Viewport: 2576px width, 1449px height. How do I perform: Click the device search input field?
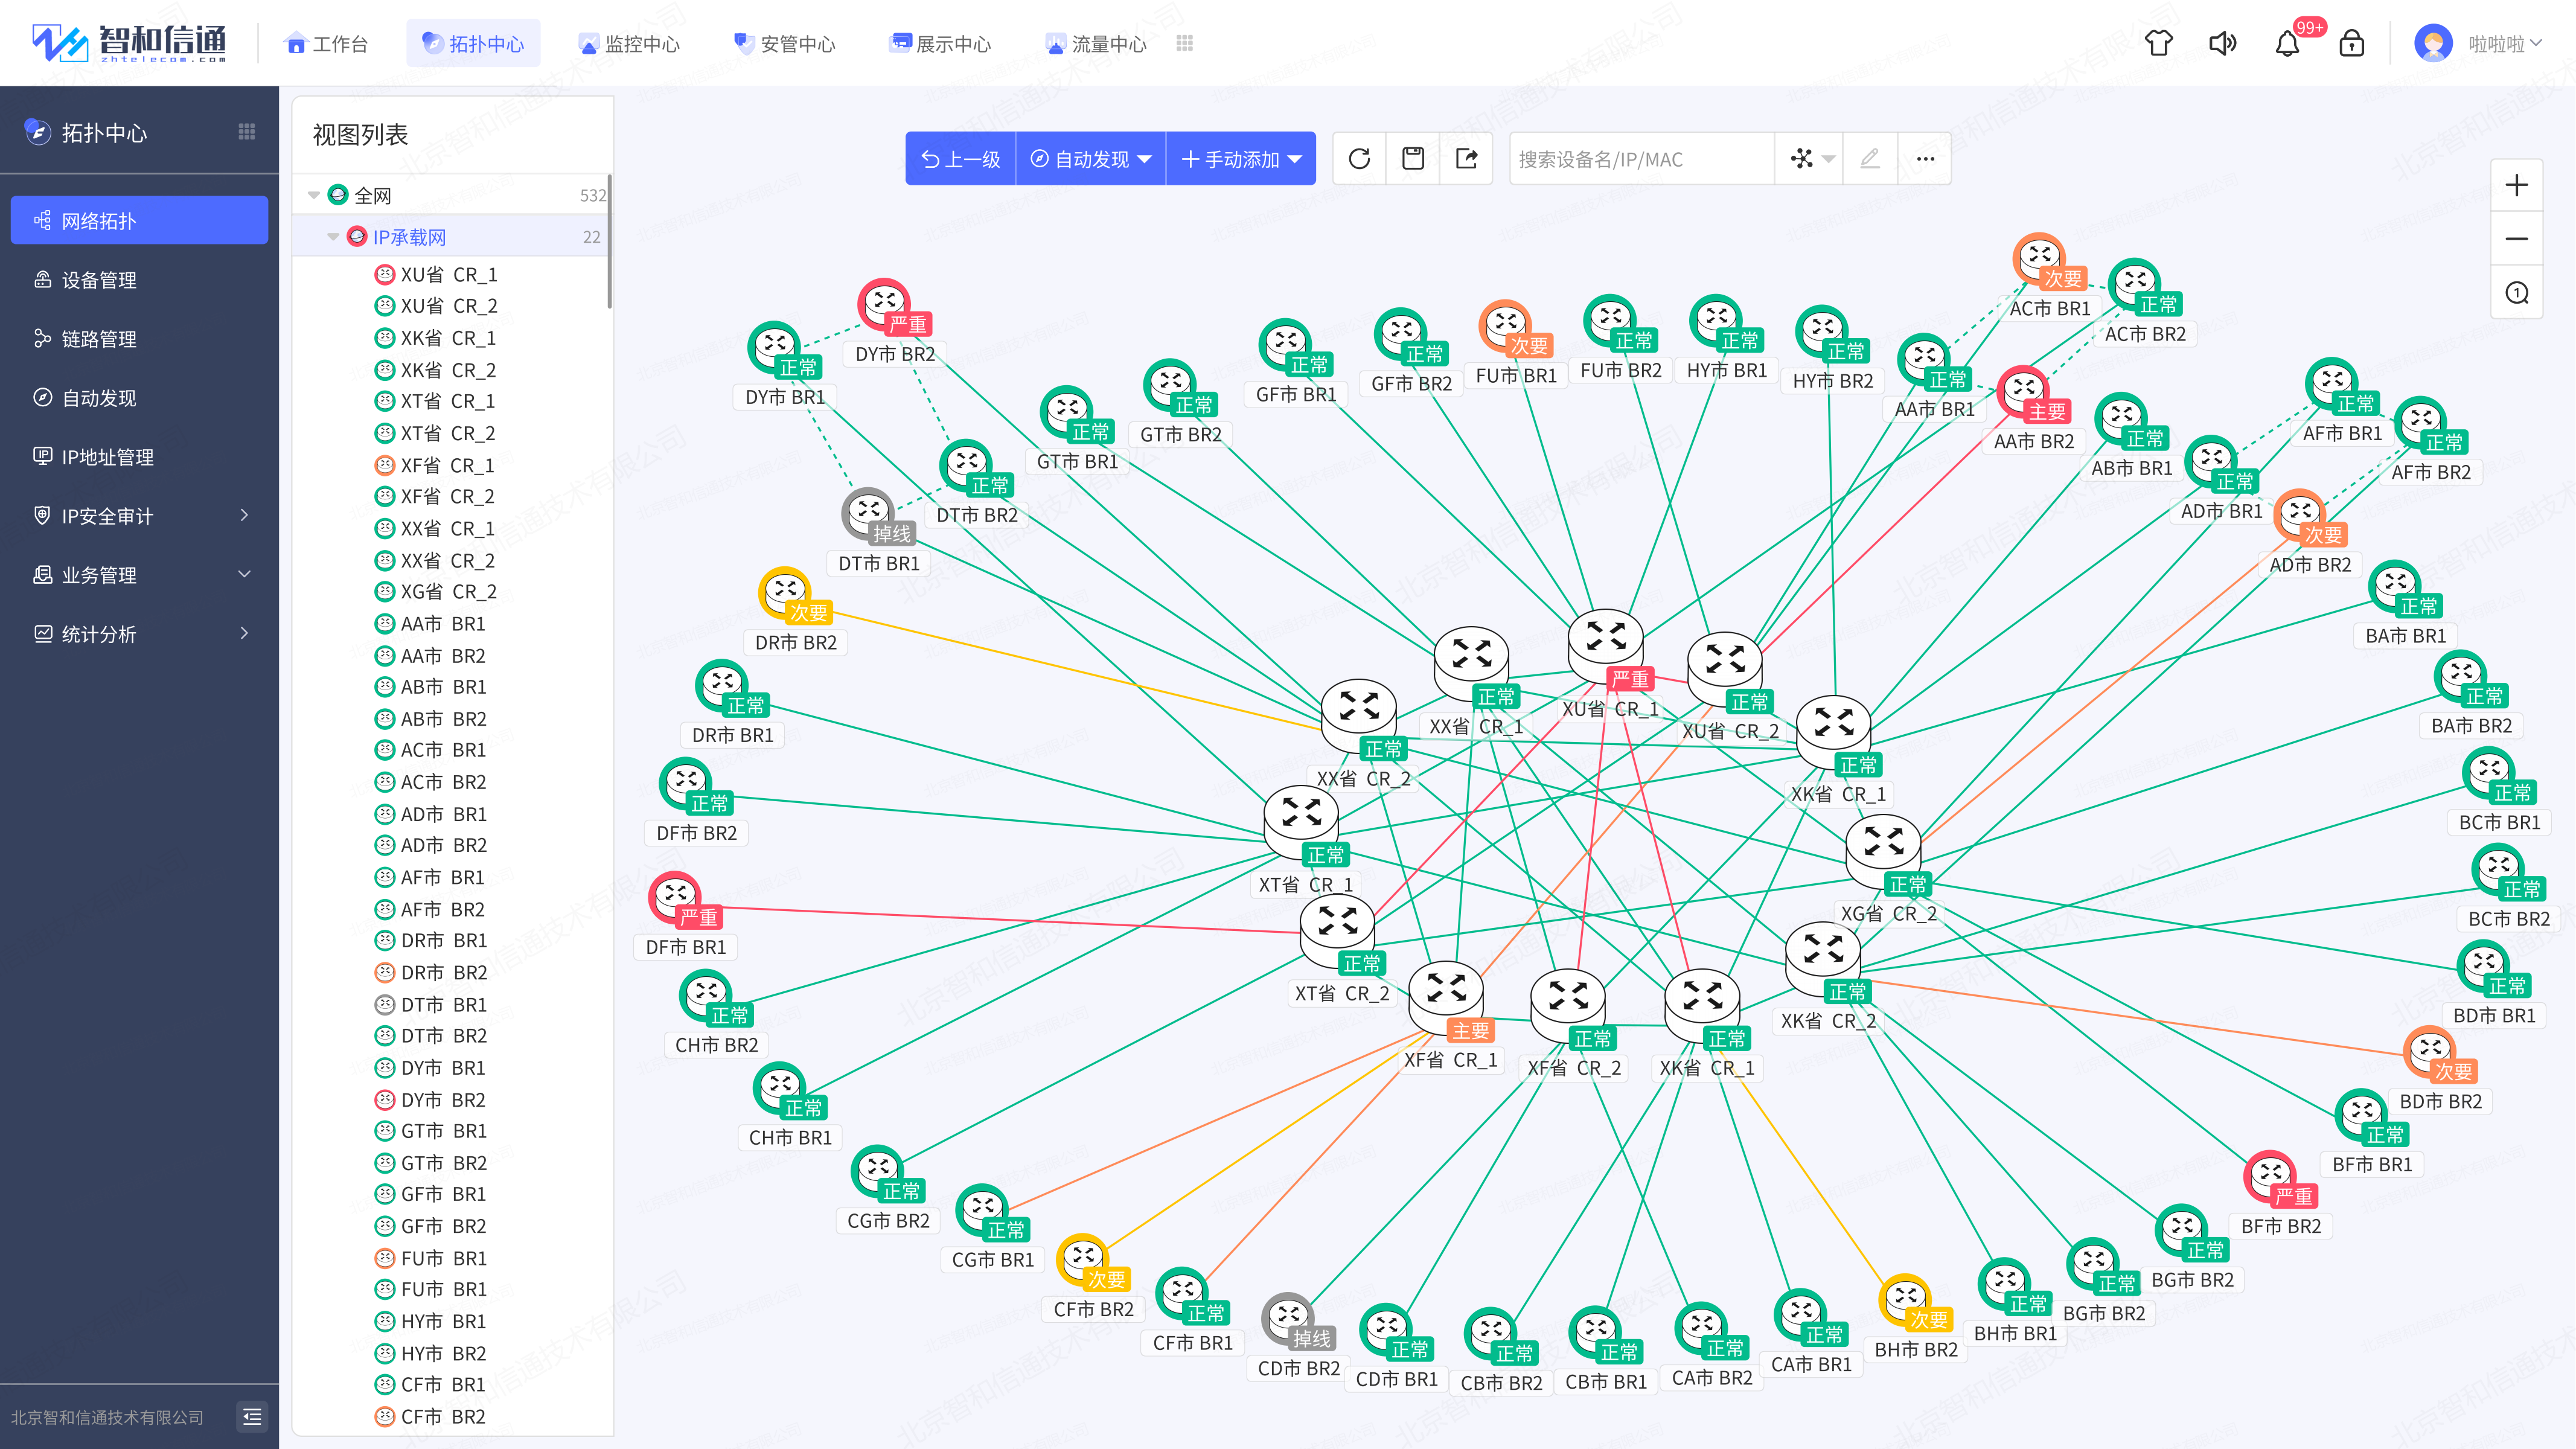[1640, 159]
